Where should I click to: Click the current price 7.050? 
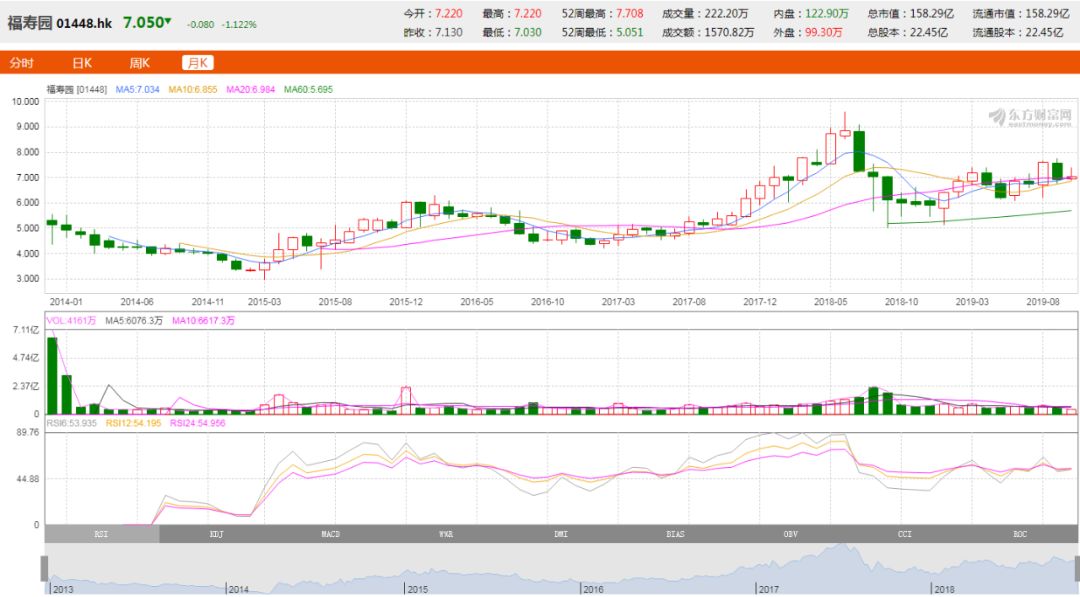click(143, 23)
